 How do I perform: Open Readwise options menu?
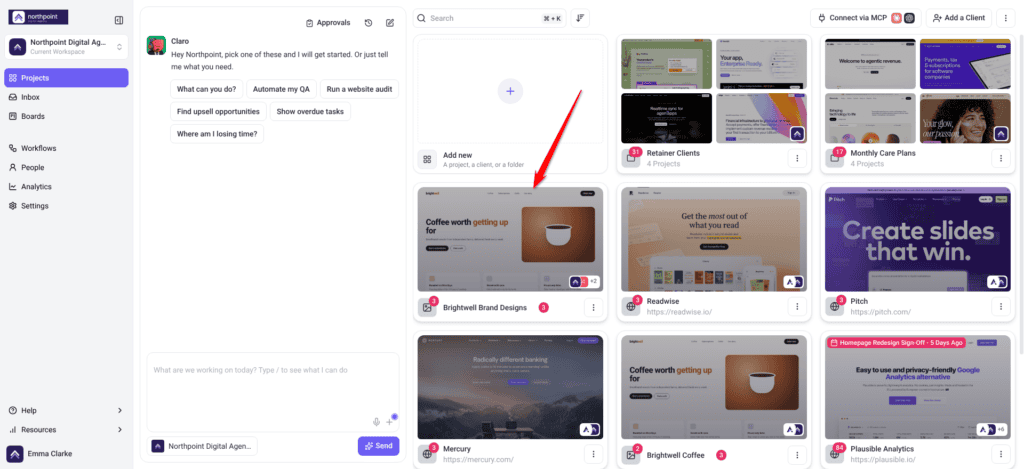[797, 307]
